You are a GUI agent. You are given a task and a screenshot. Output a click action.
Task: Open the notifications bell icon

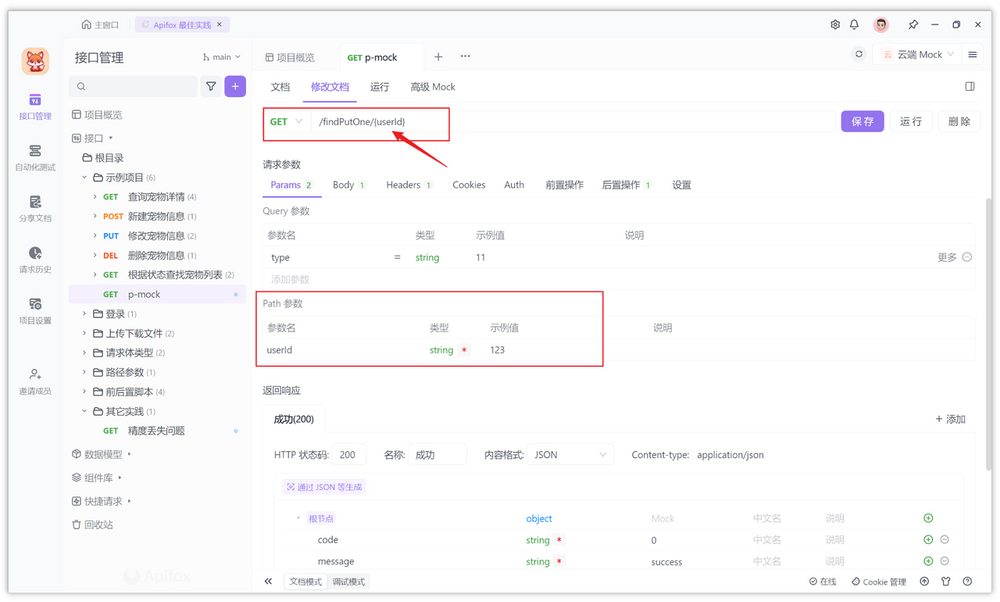pyautogui.click(x=854, y=25)
